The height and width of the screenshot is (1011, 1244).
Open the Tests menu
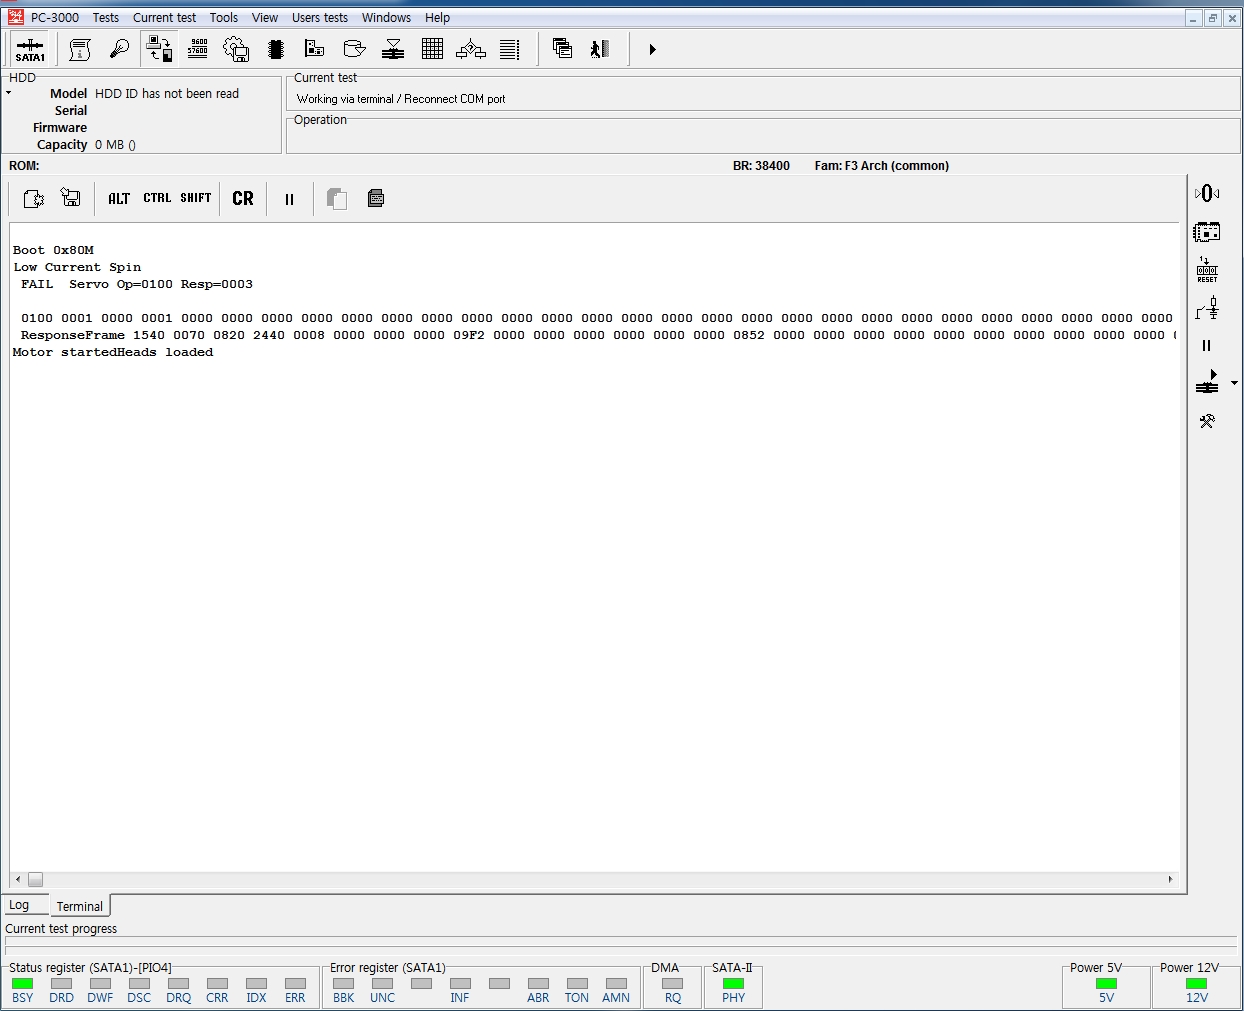tap(106, 17)
